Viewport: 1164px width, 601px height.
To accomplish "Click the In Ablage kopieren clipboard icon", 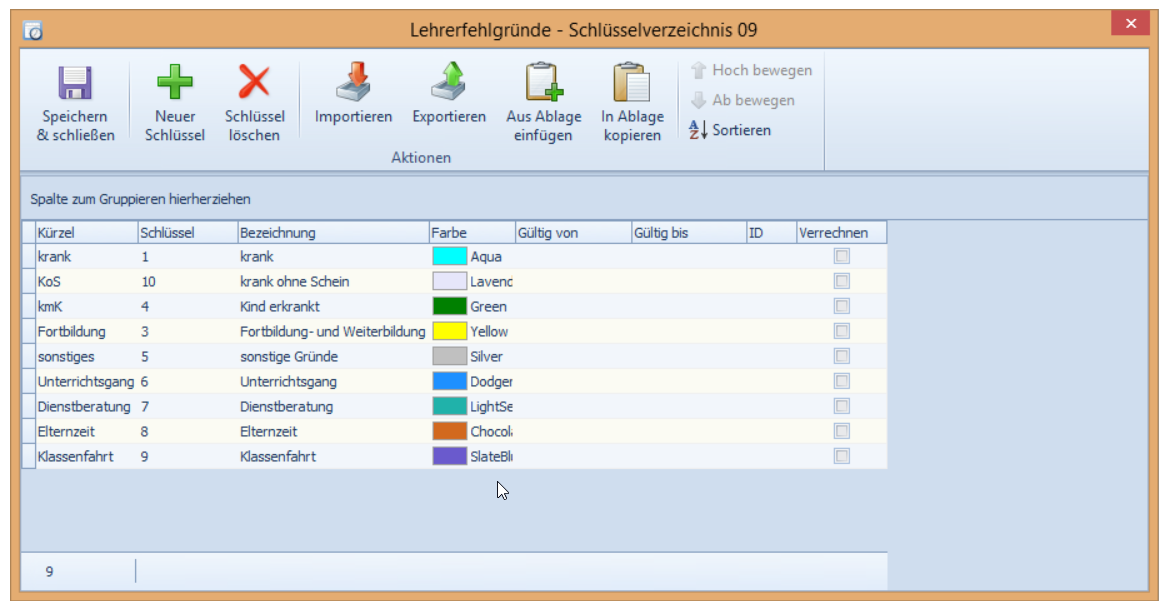I will tap(632, 82).
